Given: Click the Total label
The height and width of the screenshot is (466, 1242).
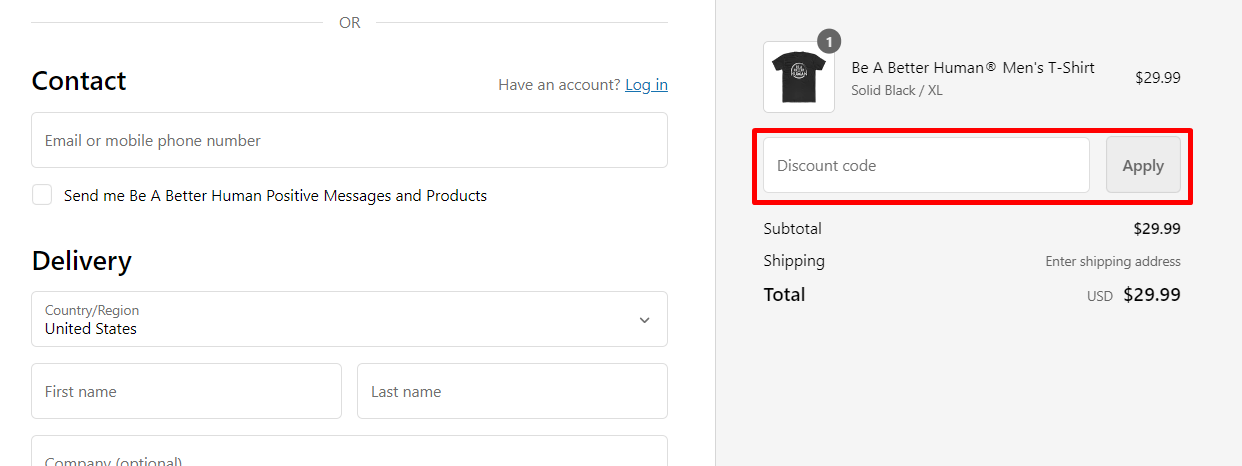Looking at the screenshot, I should [x=784, y=294].
